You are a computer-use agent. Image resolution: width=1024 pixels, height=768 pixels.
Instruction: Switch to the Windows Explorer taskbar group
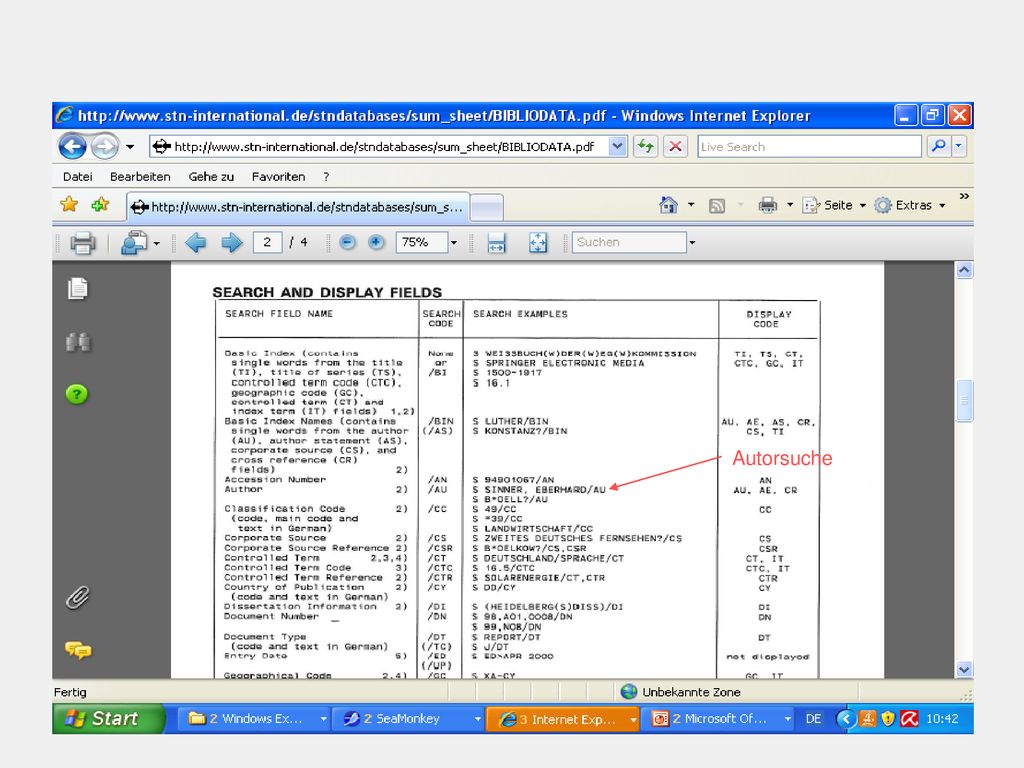click(x=254, y=719)
